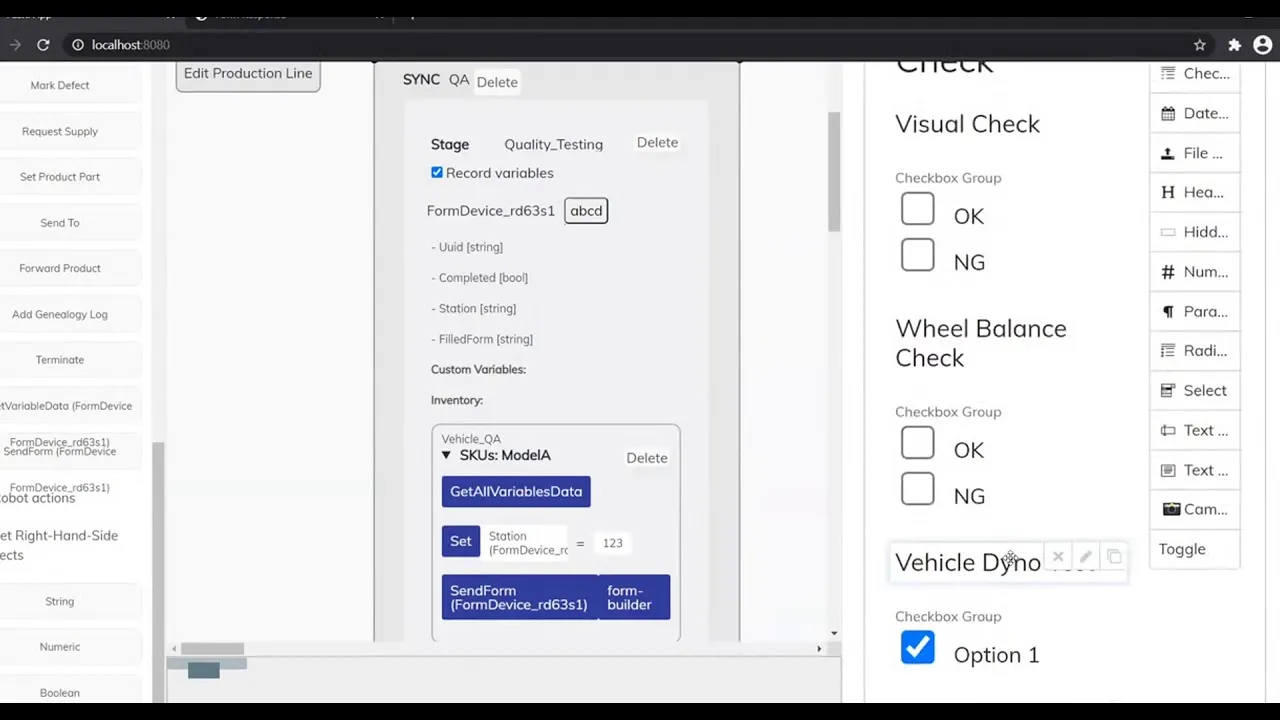Select Station (FormDevice) variable field
Screen dimensions: 1280x720
527,543
